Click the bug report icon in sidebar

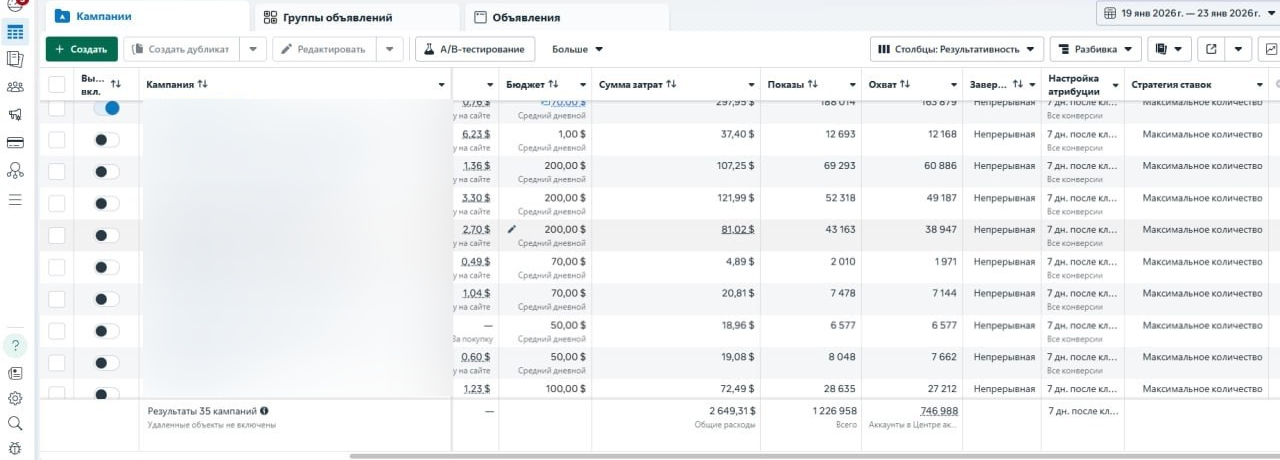pos(15,448)
